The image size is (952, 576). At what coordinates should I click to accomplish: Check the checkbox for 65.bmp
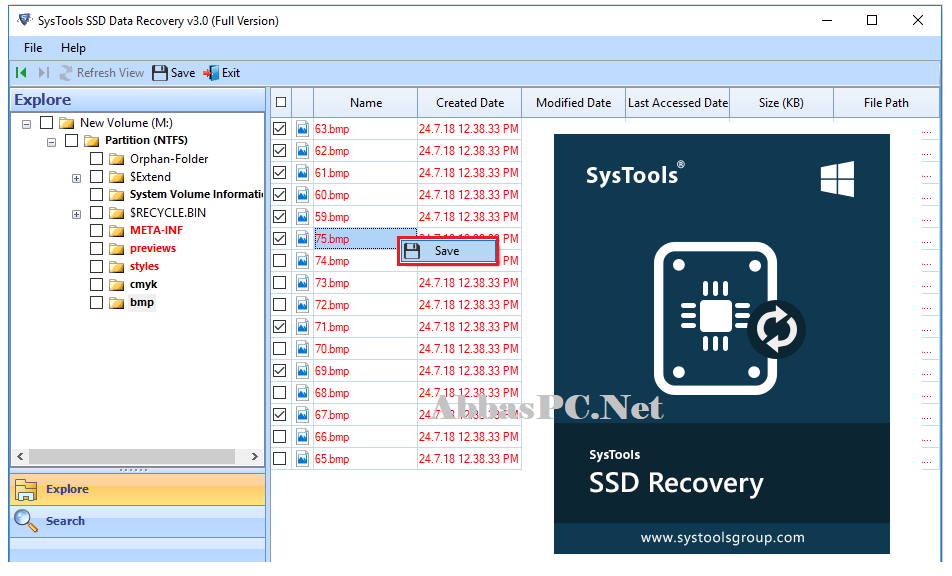(x=280, y=459)
